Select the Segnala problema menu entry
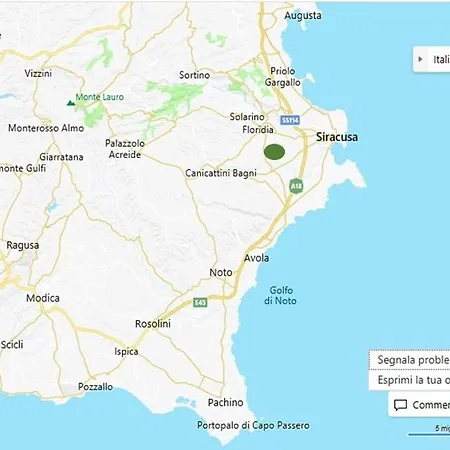Screen dimensions: 450x450 tap(410, 360)
